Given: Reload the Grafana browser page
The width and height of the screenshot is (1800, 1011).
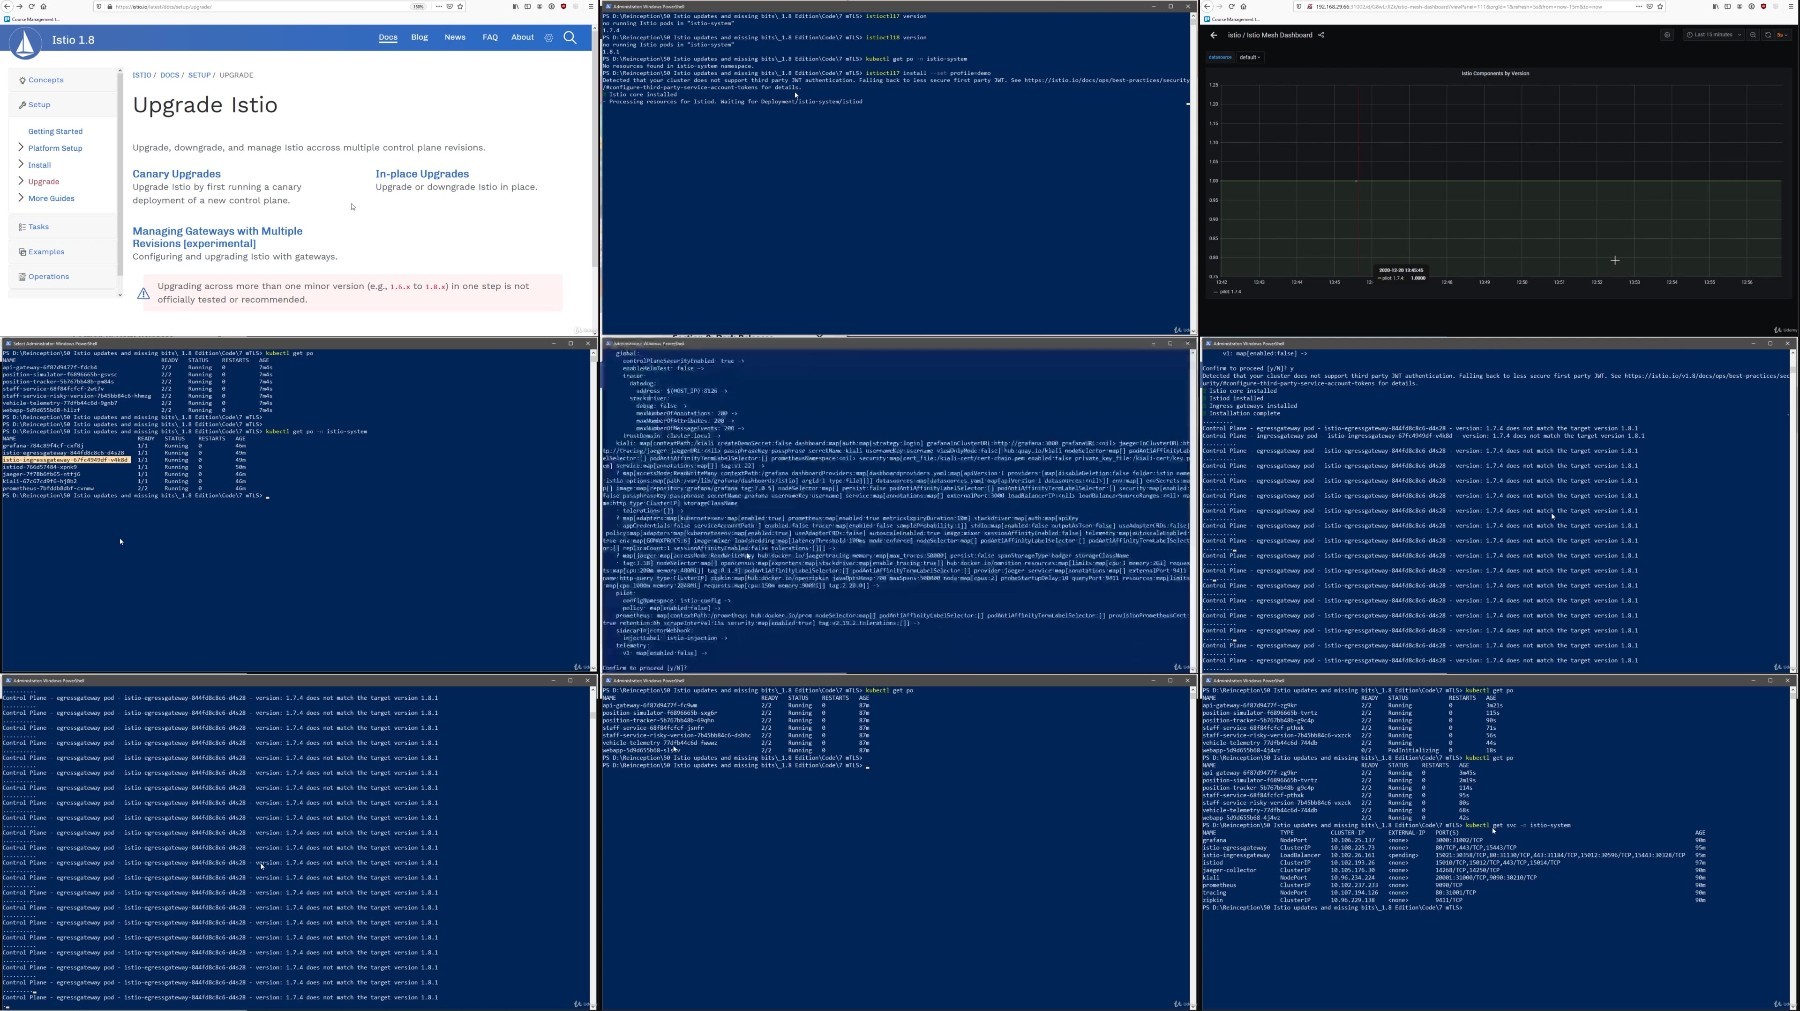Looking at the screenshot, I should 1231,6.
